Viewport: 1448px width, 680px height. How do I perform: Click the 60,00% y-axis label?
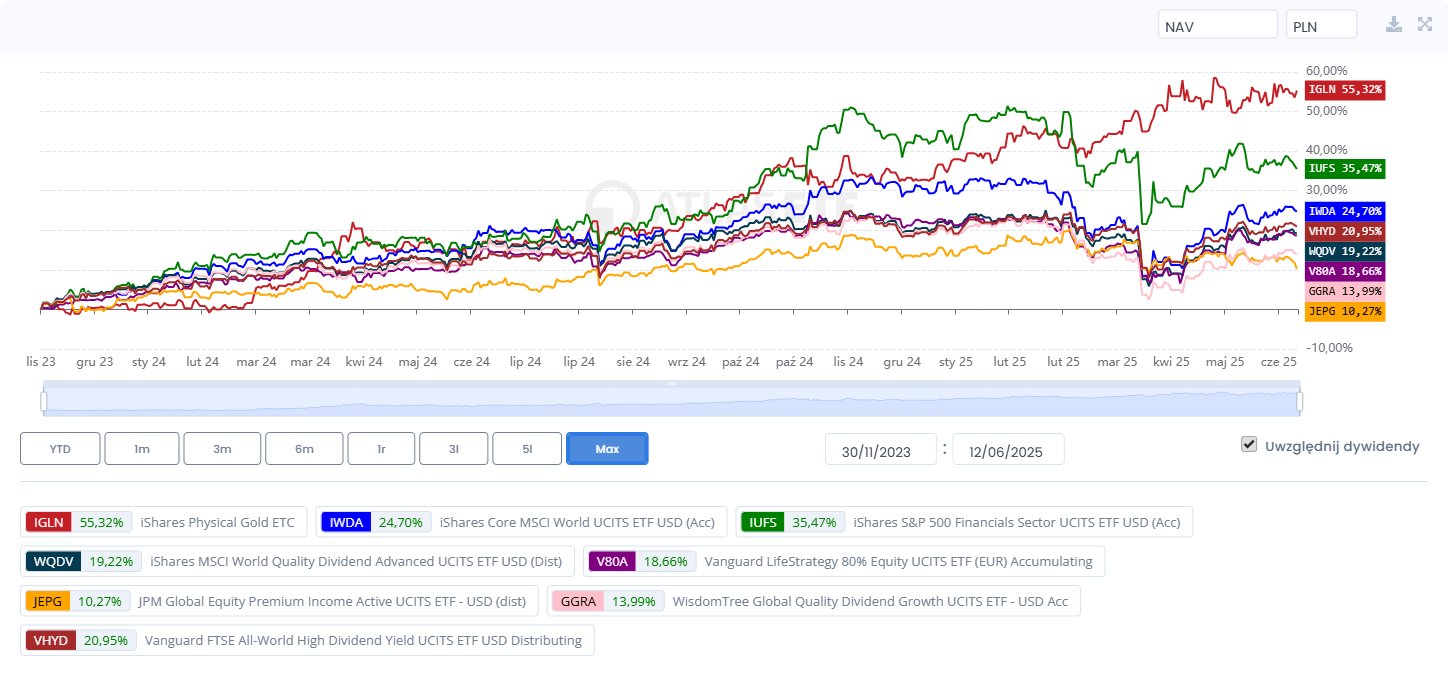[x=1327, y=71]
